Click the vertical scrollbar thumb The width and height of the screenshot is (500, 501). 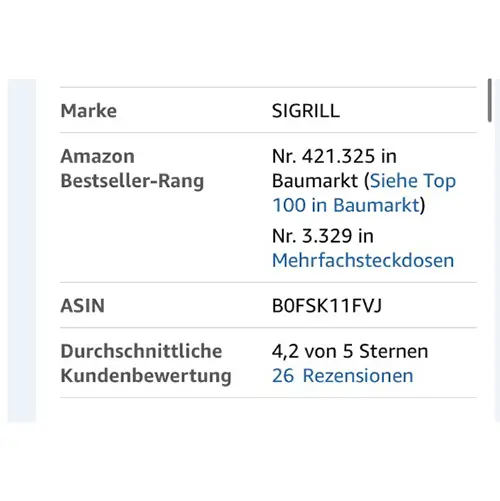[x=489, y=100]
